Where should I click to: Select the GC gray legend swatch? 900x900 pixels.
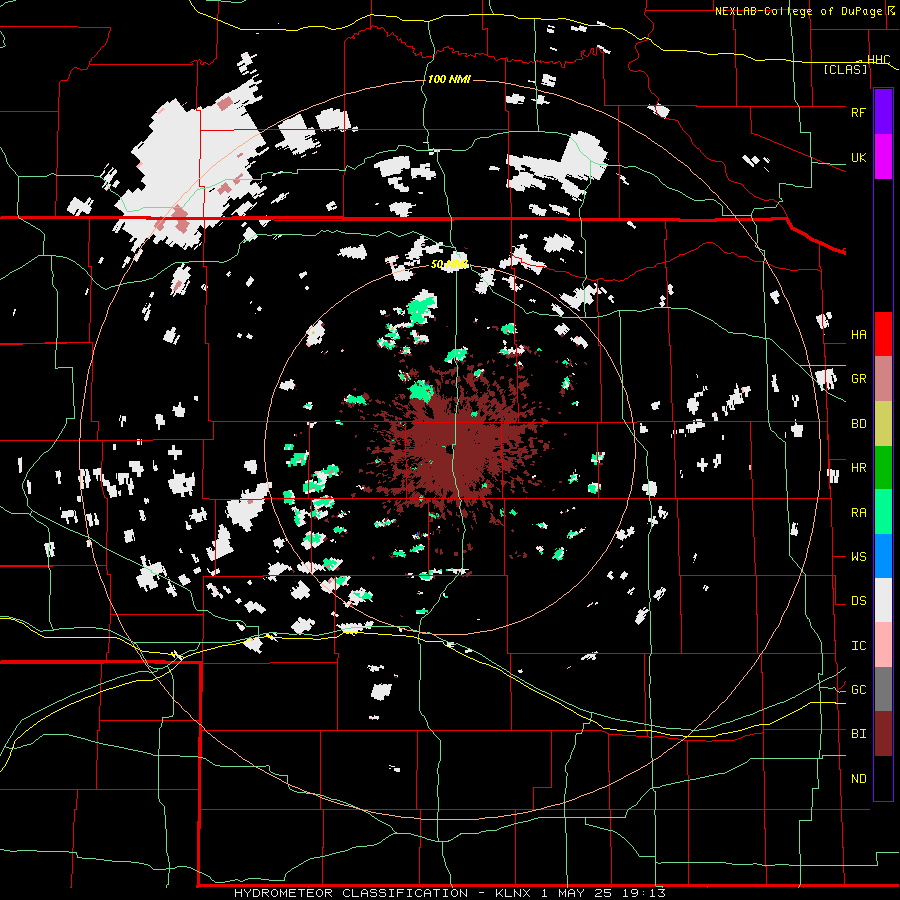pos(883,689)
